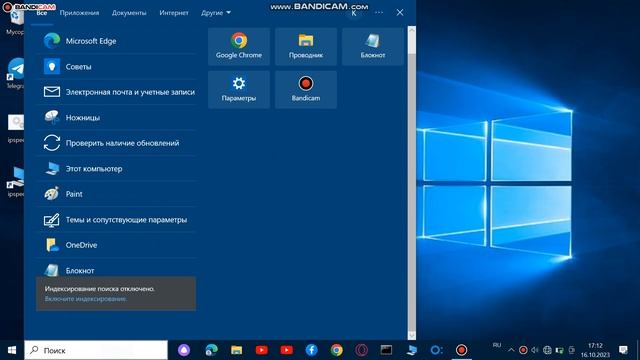Open Edge from the taskbar
640x360 pixels.
(x=211, y=350)
